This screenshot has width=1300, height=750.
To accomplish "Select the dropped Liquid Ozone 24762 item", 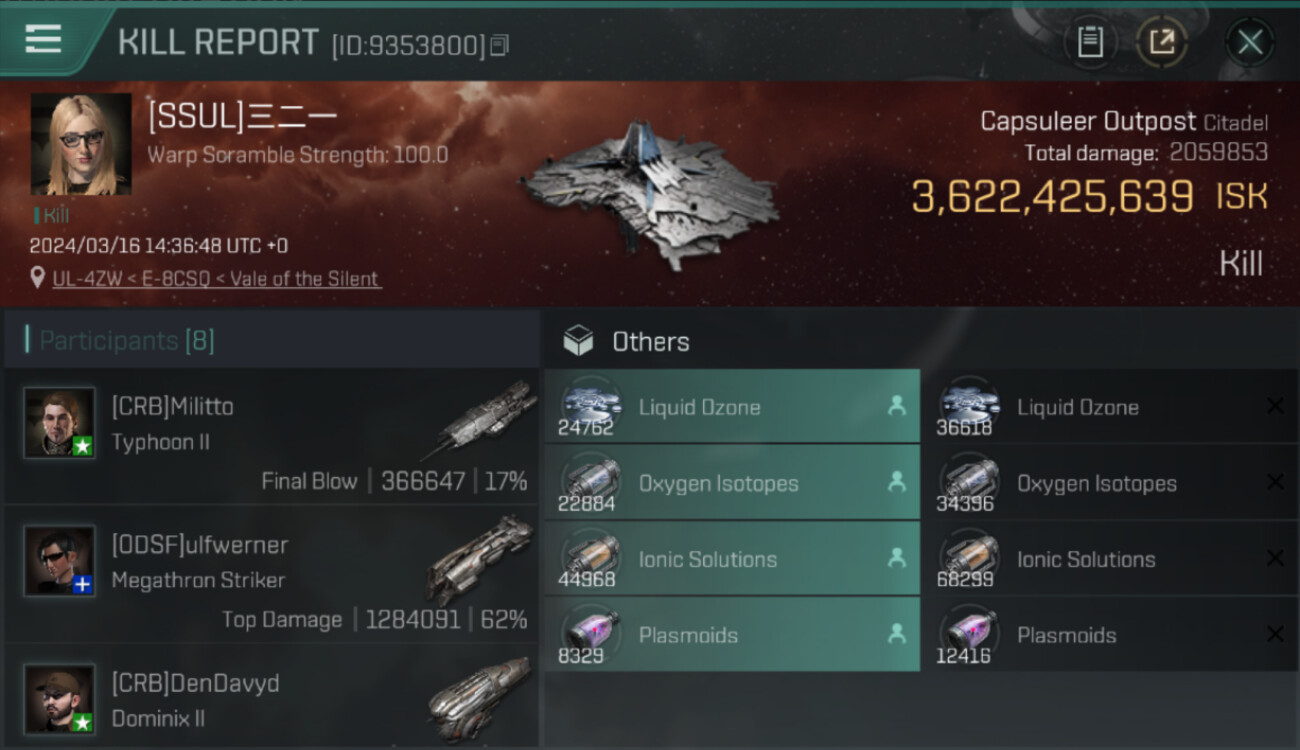I will [x=732, y=407].
